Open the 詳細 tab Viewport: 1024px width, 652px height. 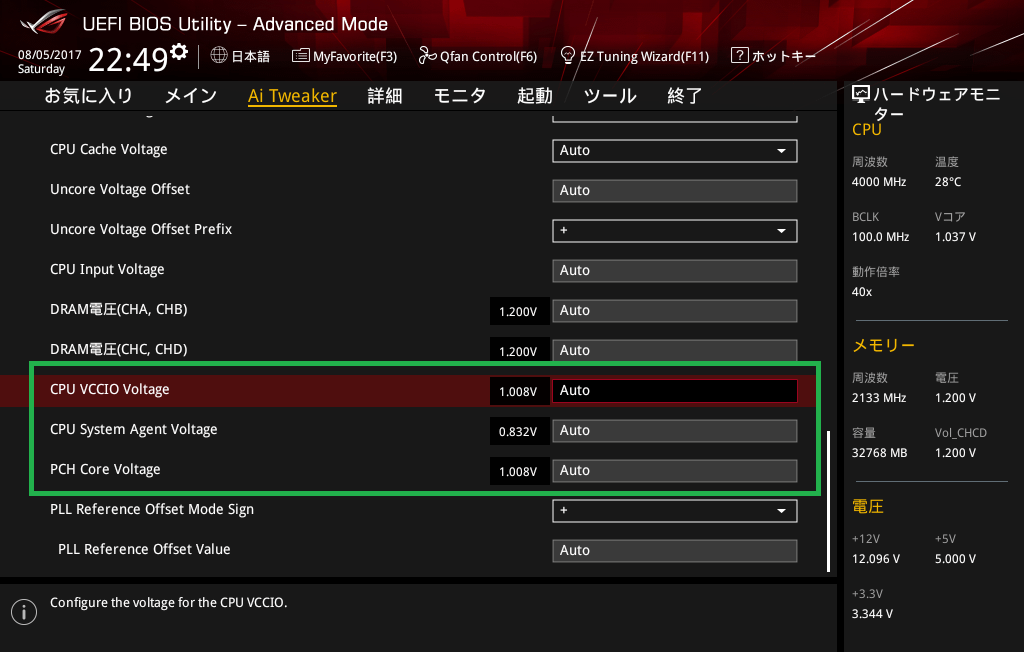385,96
